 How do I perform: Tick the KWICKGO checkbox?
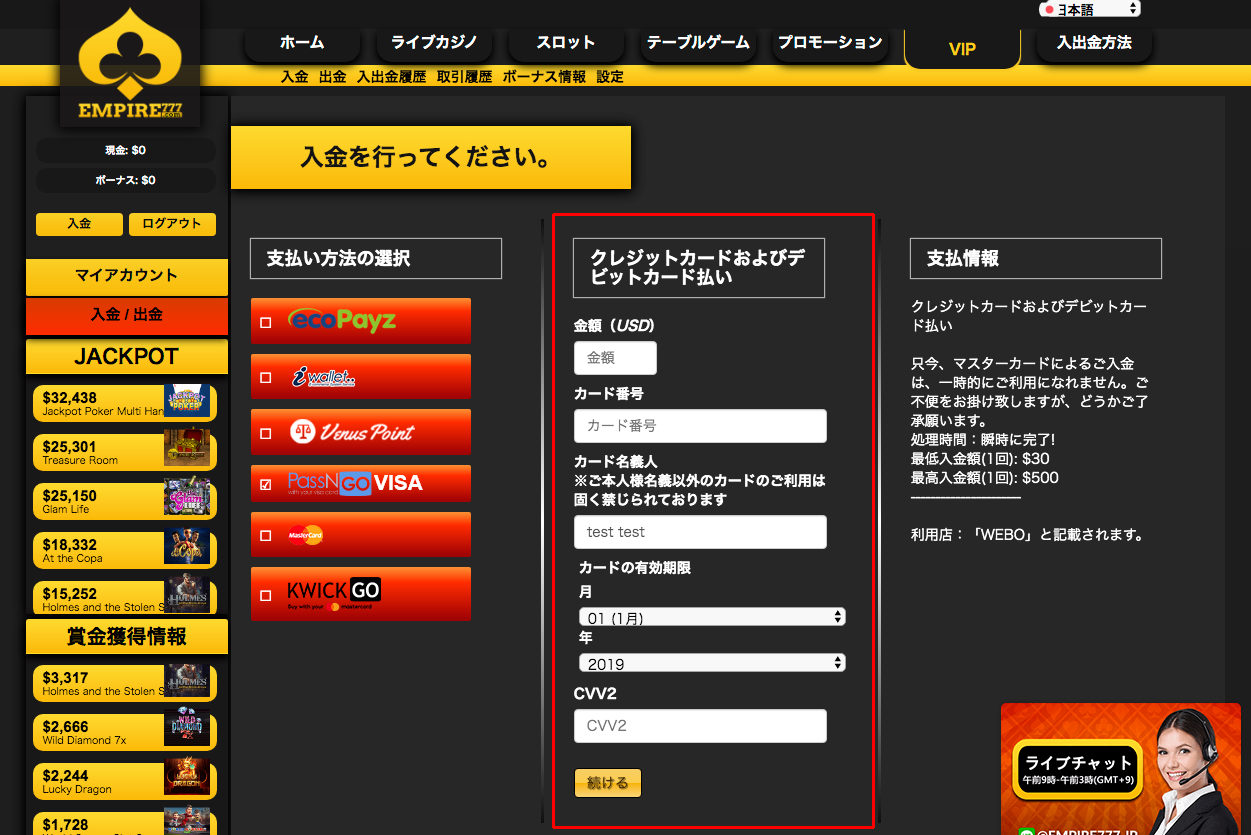pos(265,596)
